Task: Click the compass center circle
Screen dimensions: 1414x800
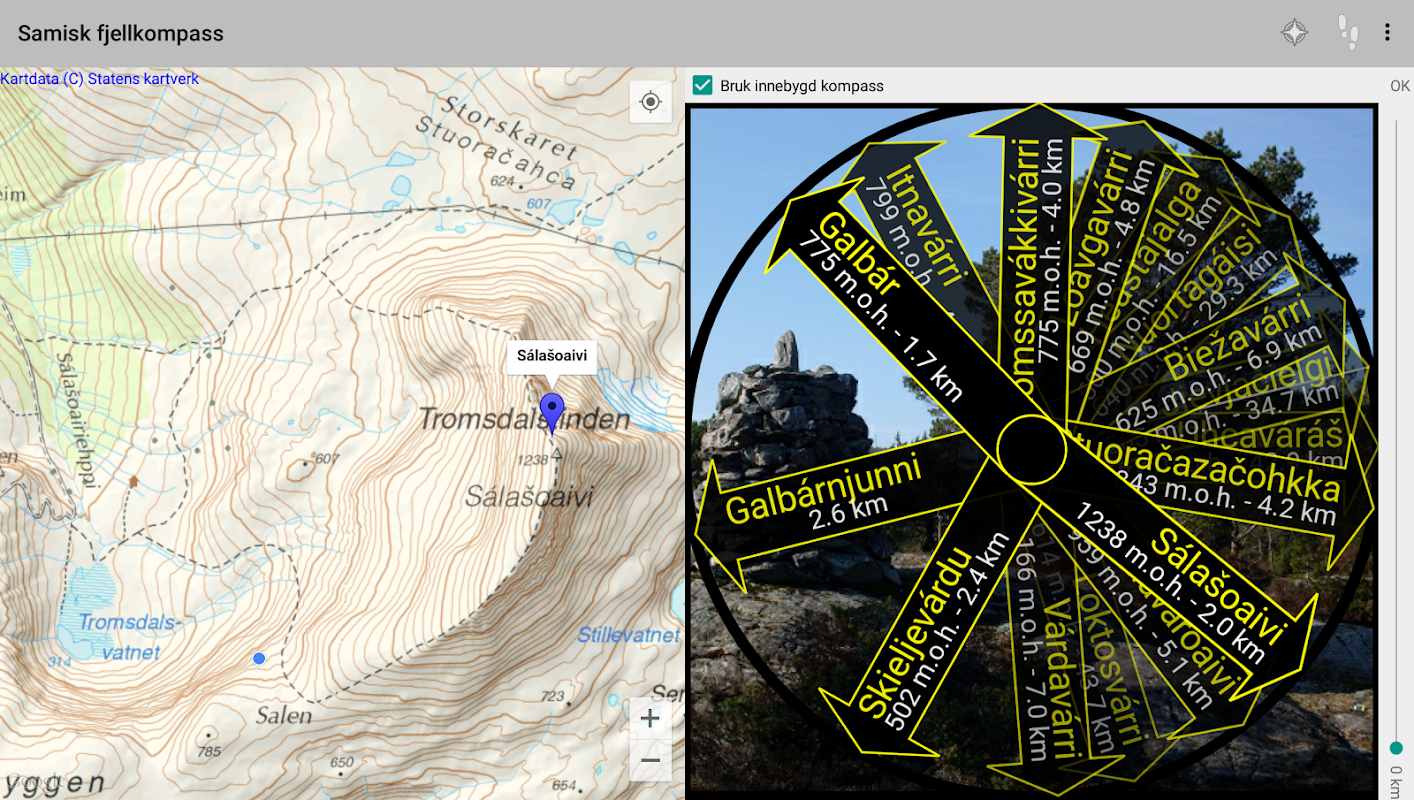Action: pyautogui.click(x=1033, y=450)
